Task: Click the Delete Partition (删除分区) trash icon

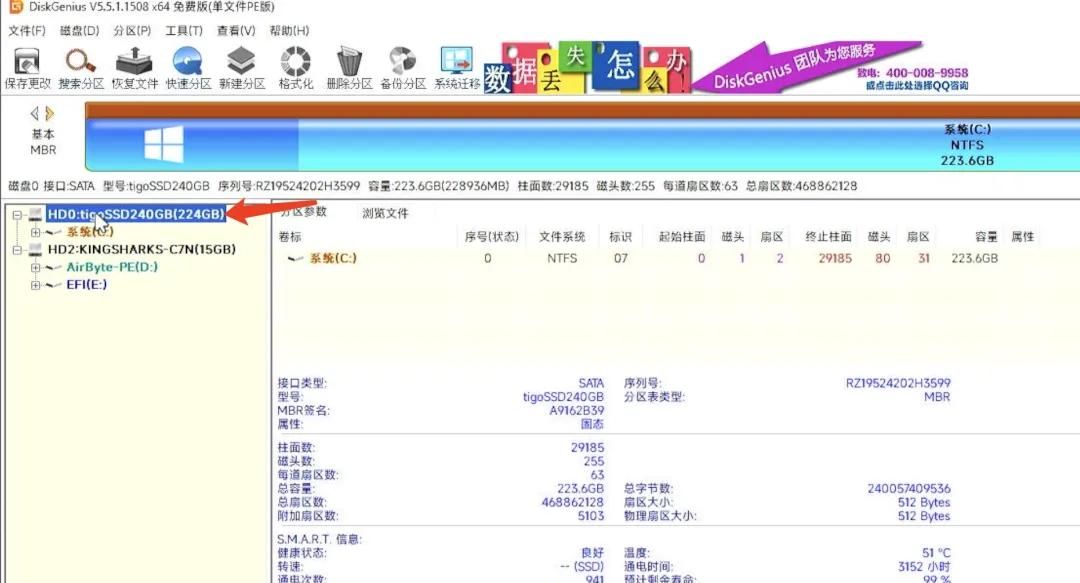Action: 349,68
